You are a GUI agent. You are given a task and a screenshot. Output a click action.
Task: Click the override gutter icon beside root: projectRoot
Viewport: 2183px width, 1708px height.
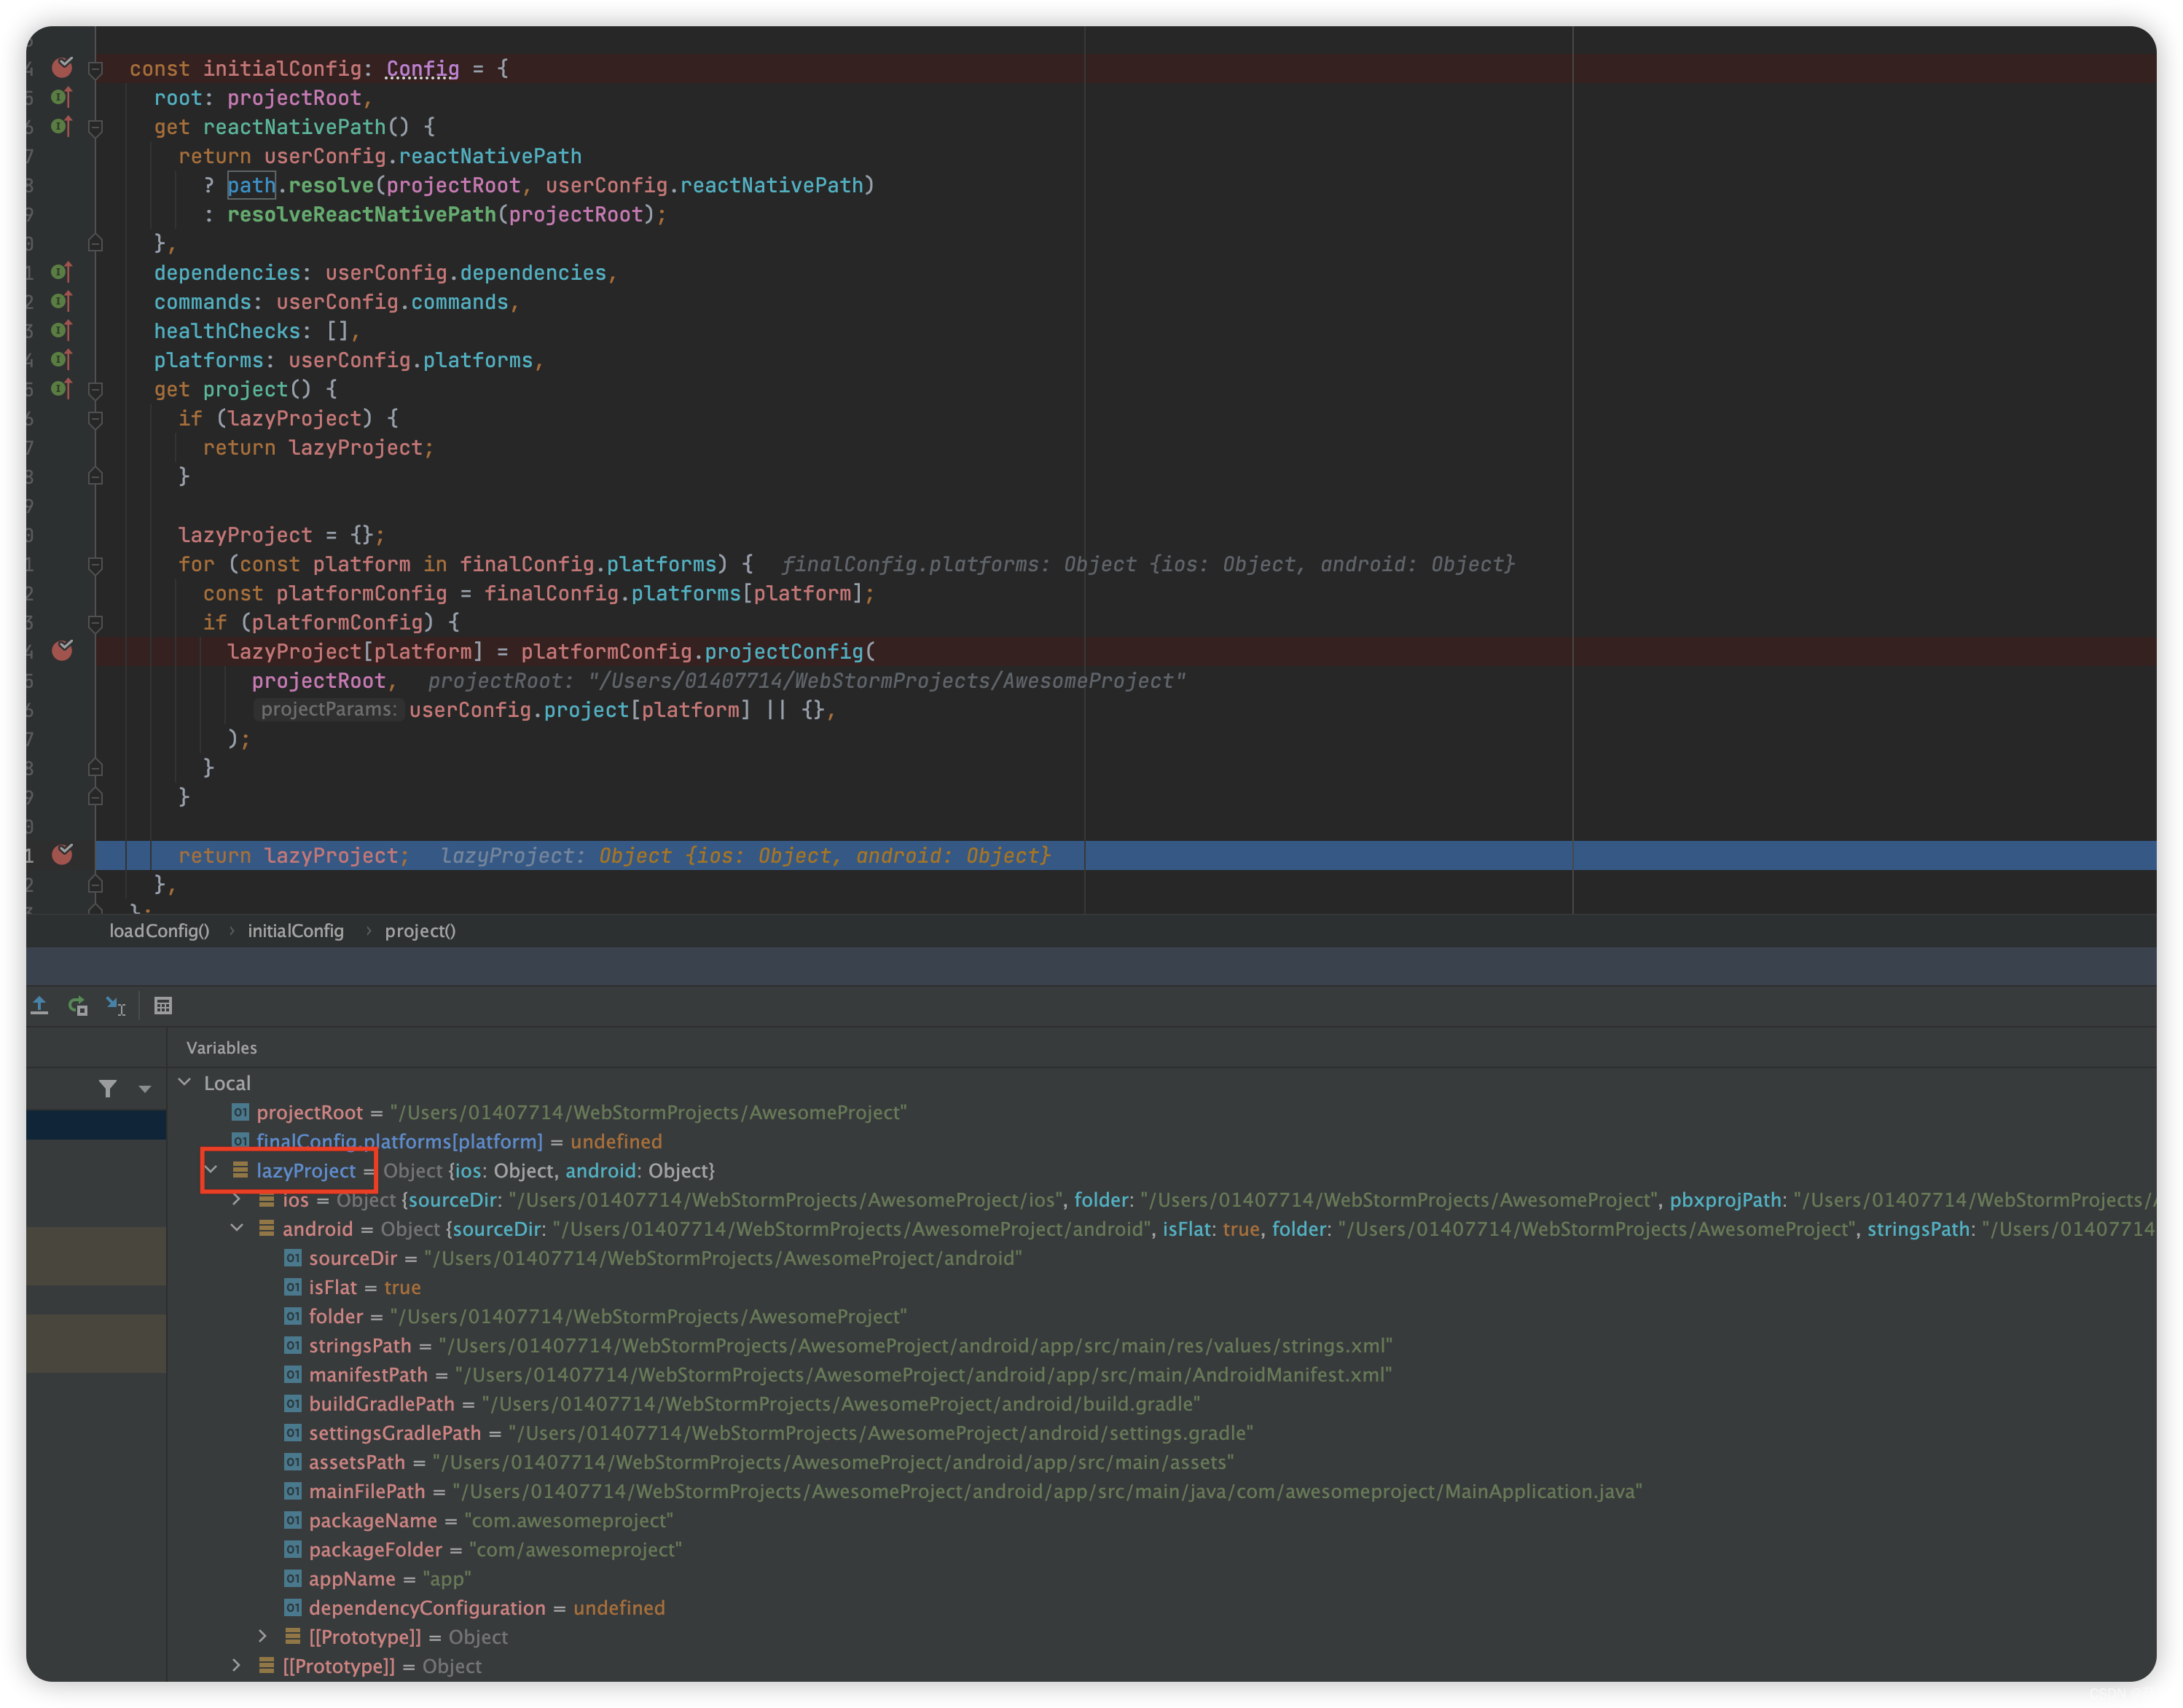point(61,97)
